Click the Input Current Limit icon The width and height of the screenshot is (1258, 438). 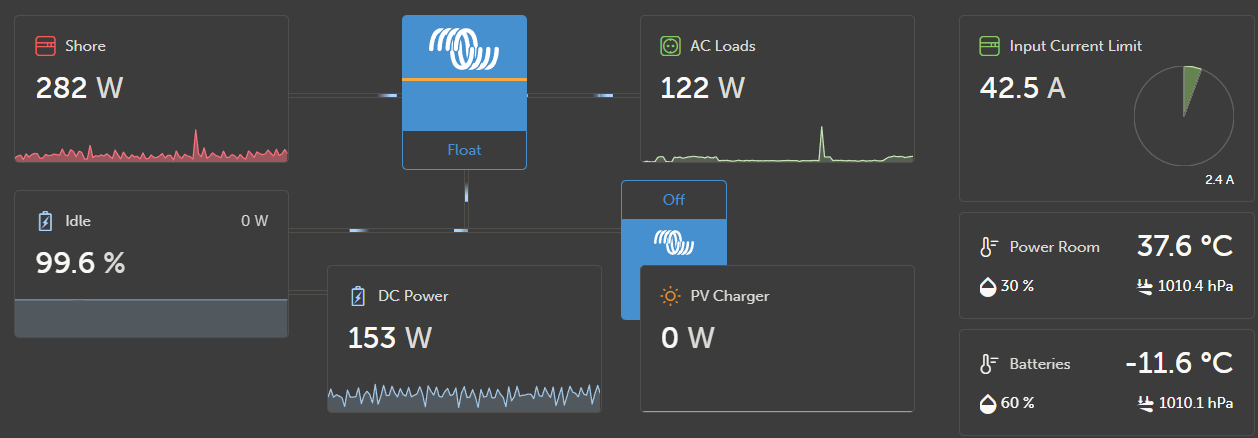pos(990,46)
